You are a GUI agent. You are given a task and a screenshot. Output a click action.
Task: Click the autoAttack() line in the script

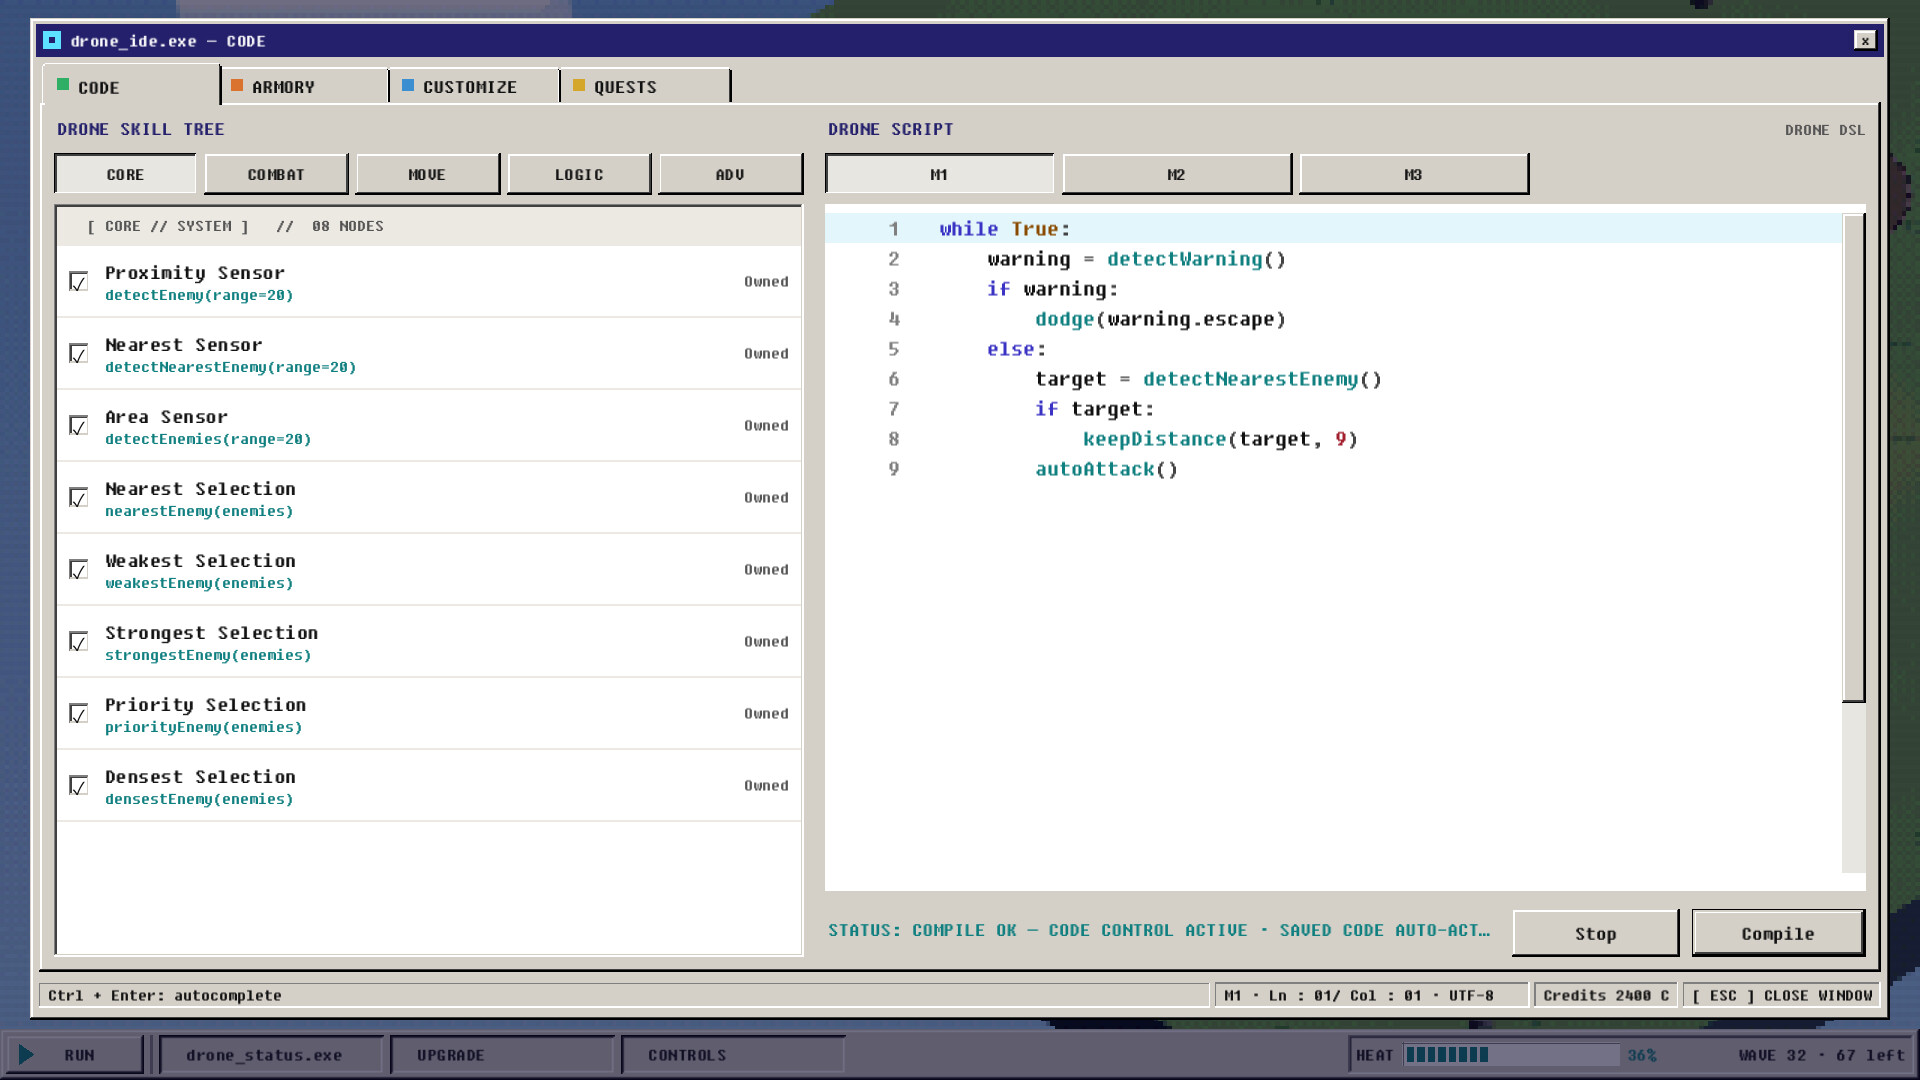tap(1106, 469)
